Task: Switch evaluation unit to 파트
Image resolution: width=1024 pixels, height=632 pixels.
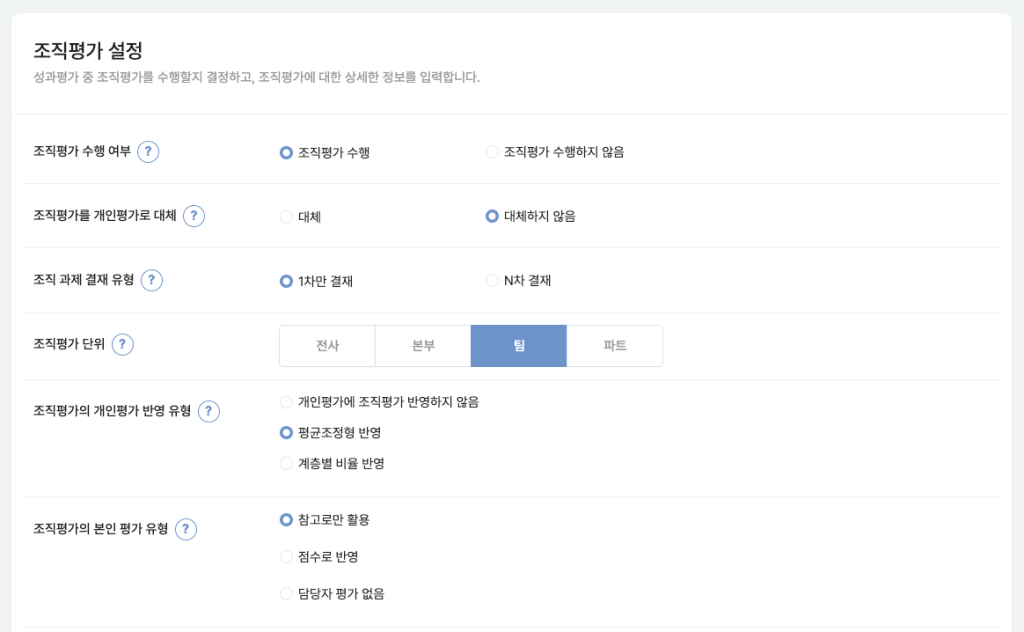Action: click(615, 346)
